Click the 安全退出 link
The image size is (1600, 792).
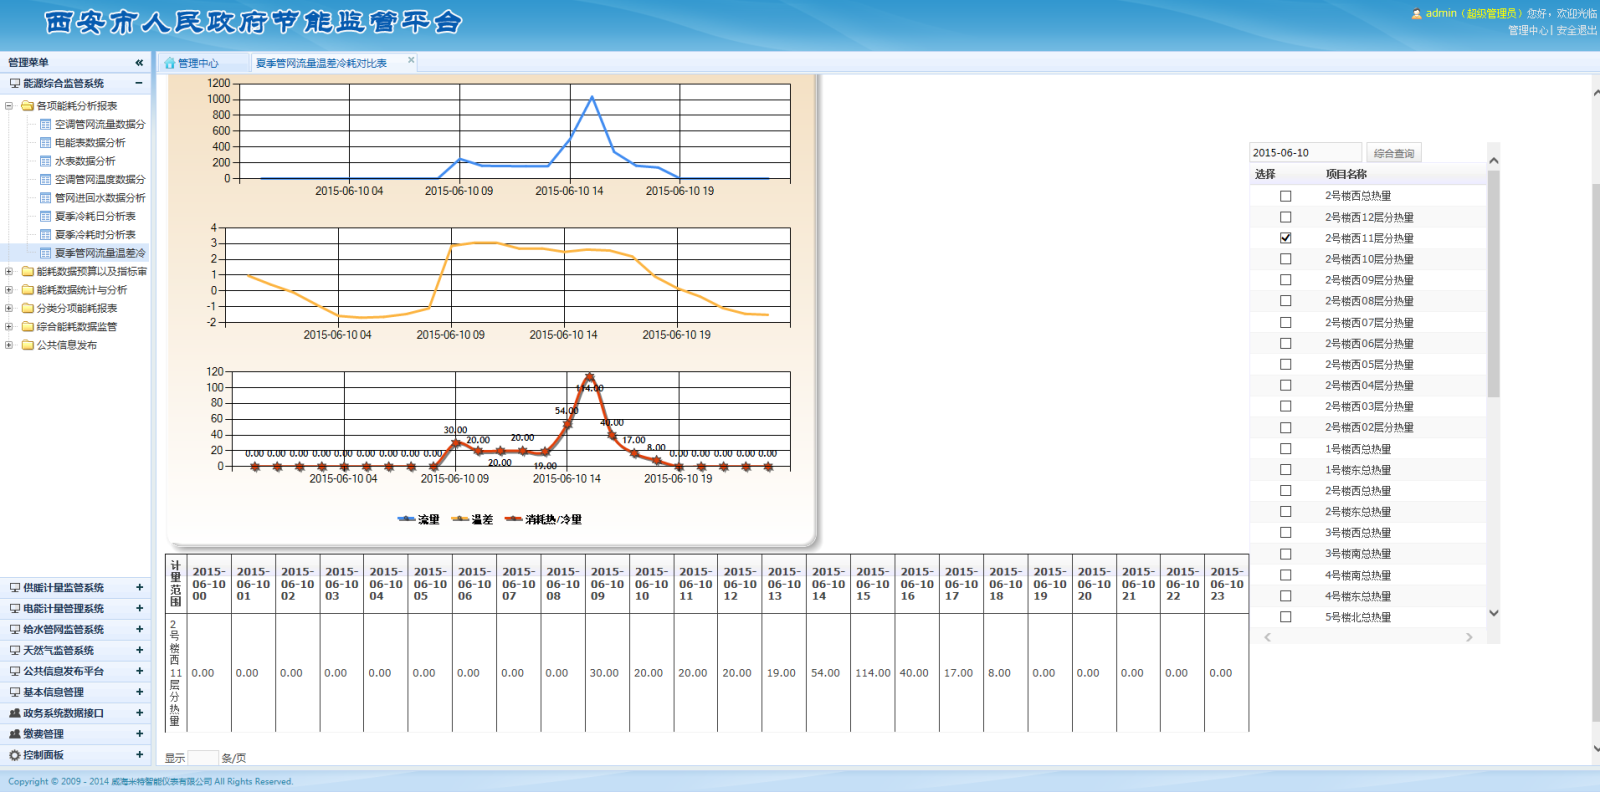[1576, 30]
